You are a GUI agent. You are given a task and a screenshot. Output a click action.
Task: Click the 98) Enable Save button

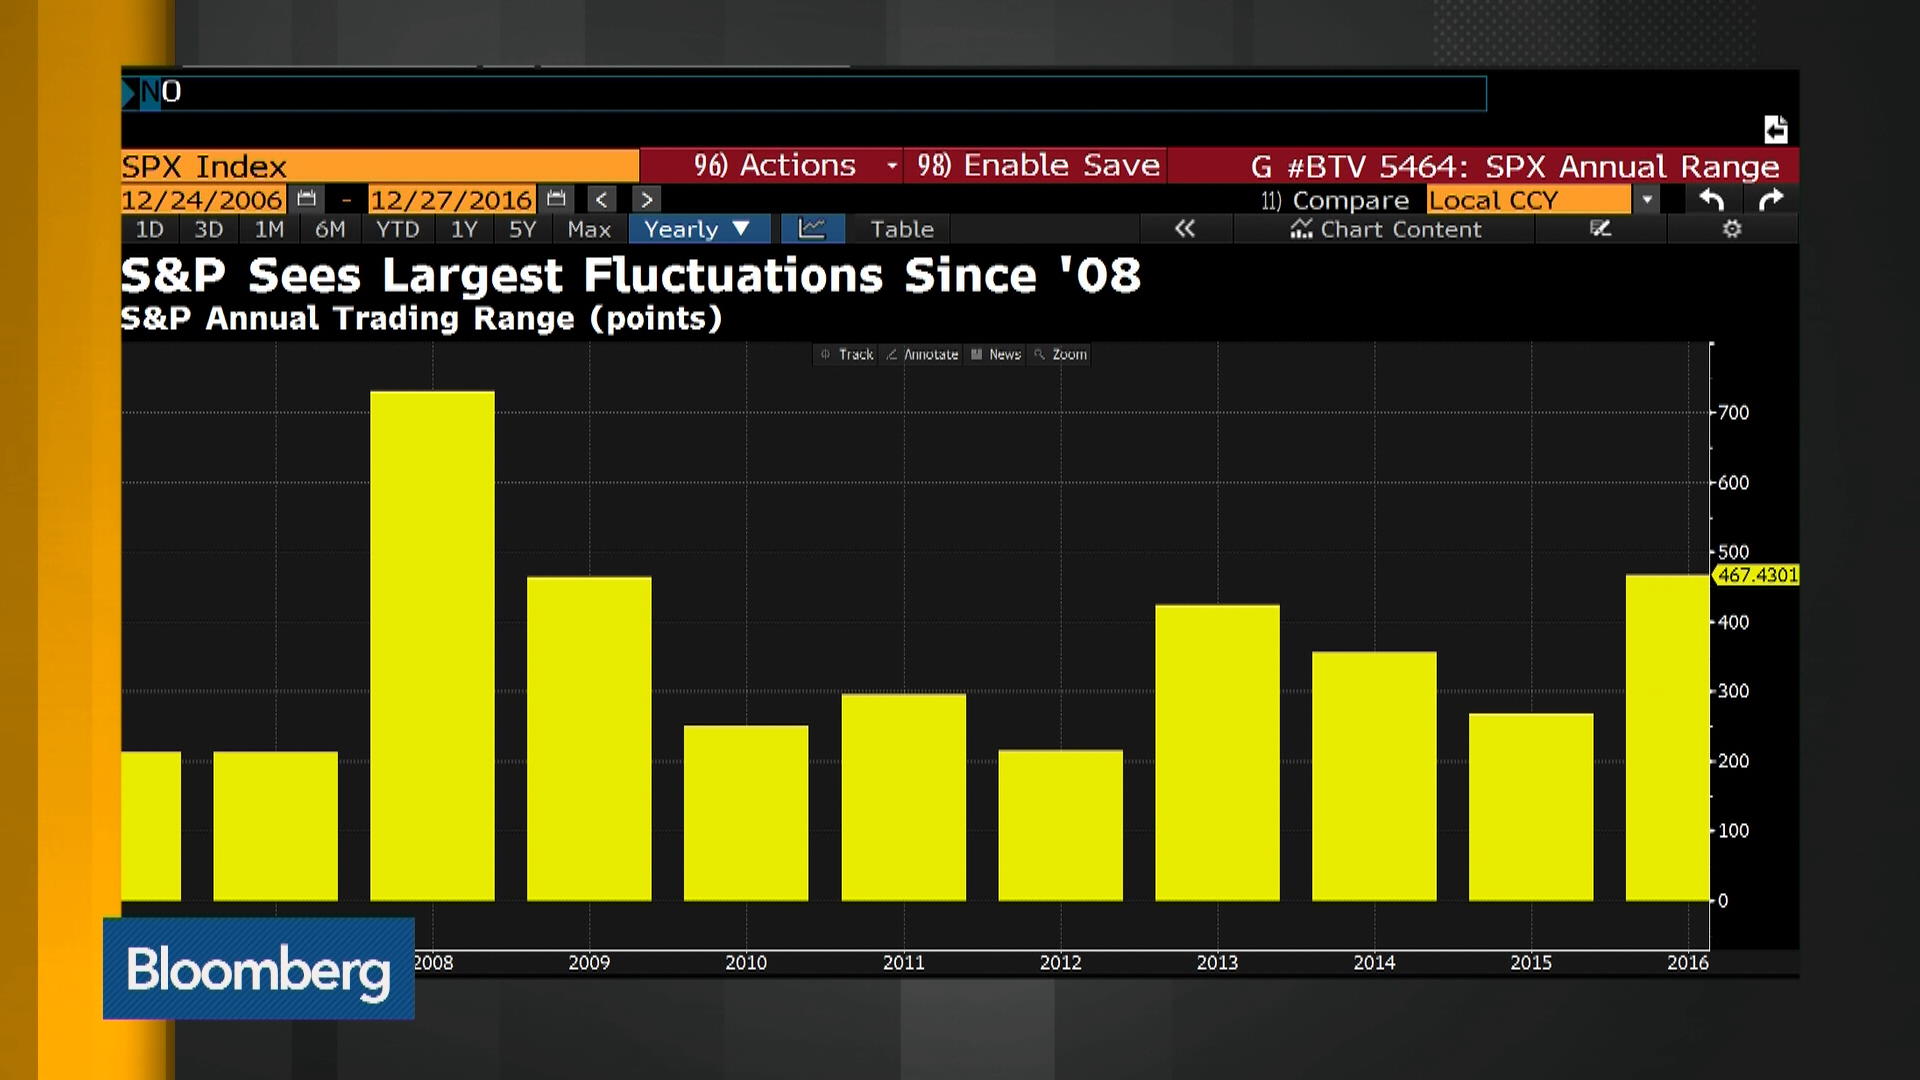(1035, 165)
